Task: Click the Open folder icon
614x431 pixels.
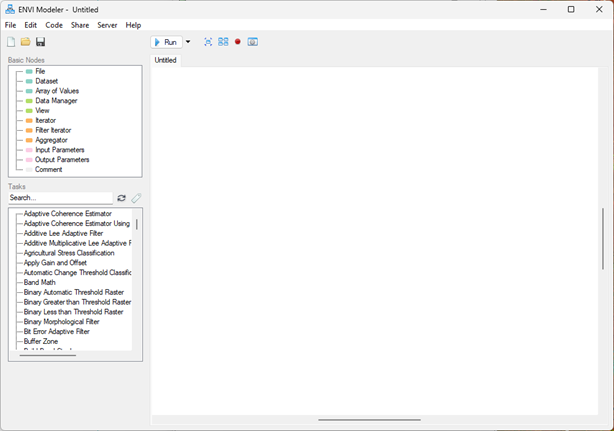Action: click(x=26, y=42)
